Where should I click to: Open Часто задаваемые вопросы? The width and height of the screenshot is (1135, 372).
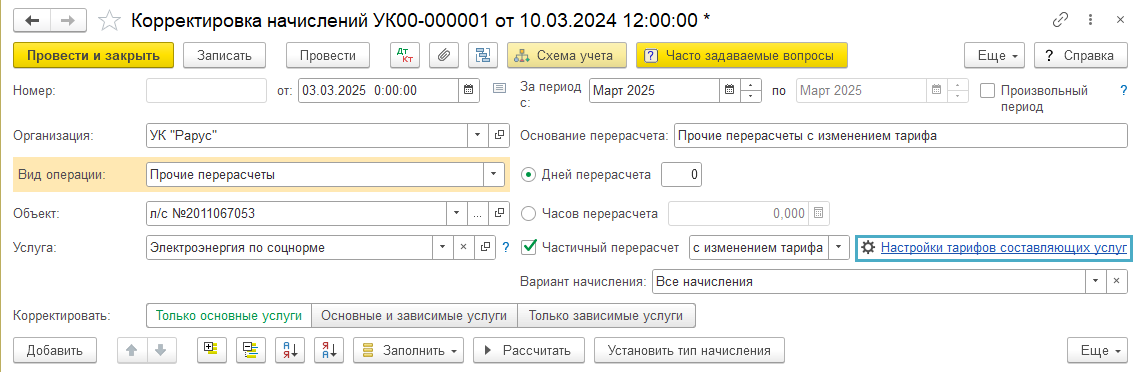point(741,55)
